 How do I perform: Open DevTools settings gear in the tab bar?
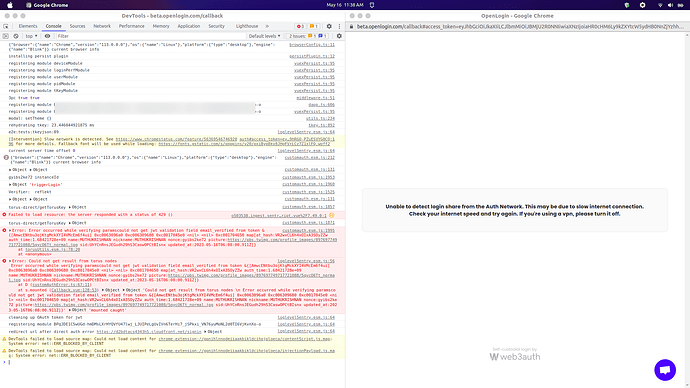click(x=329, y=26)
